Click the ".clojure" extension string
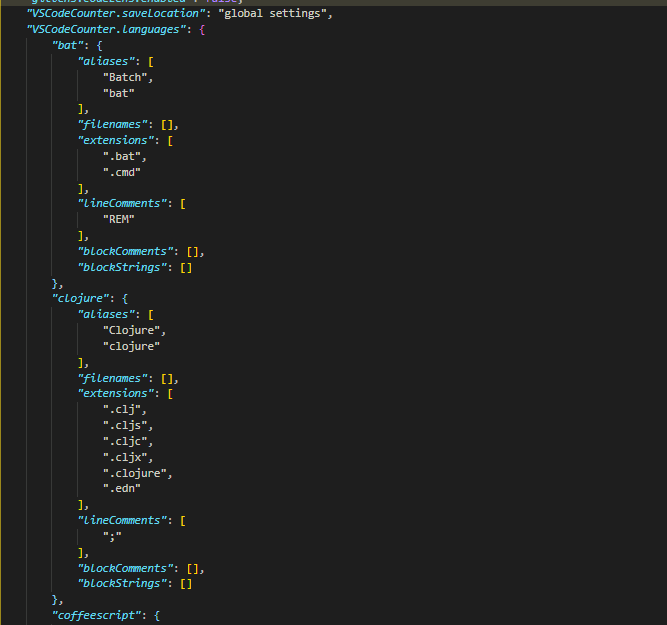This screenshot has height=625, width=667. point(135,473)
